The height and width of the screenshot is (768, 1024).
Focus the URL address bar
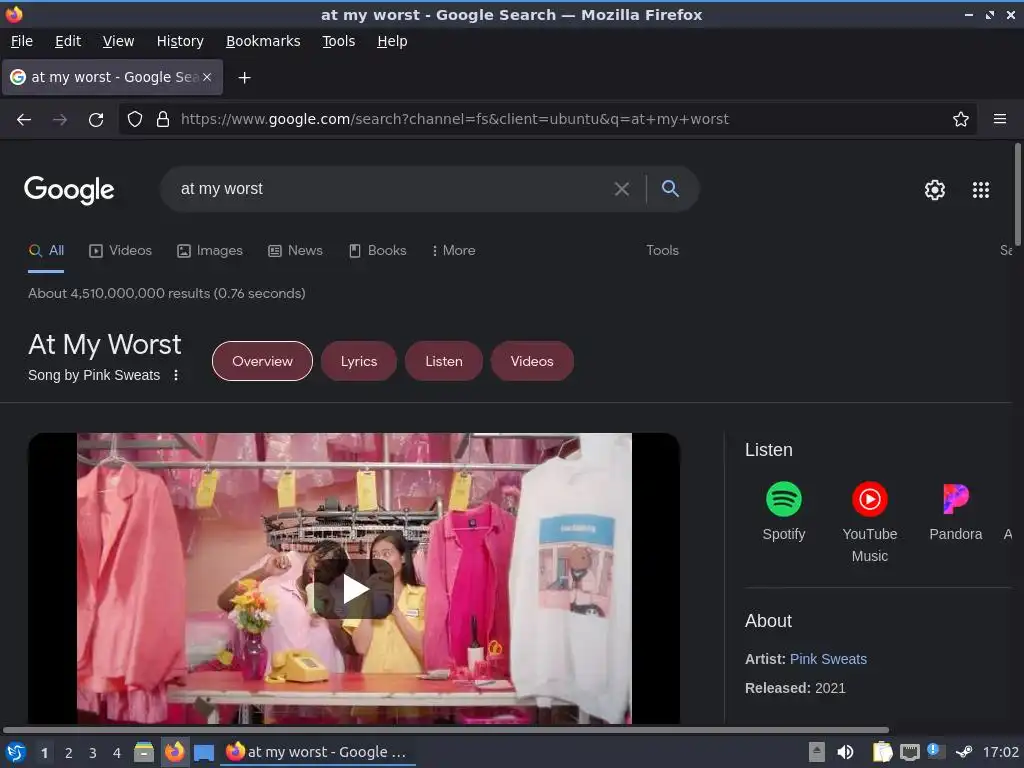coord(549,120)
